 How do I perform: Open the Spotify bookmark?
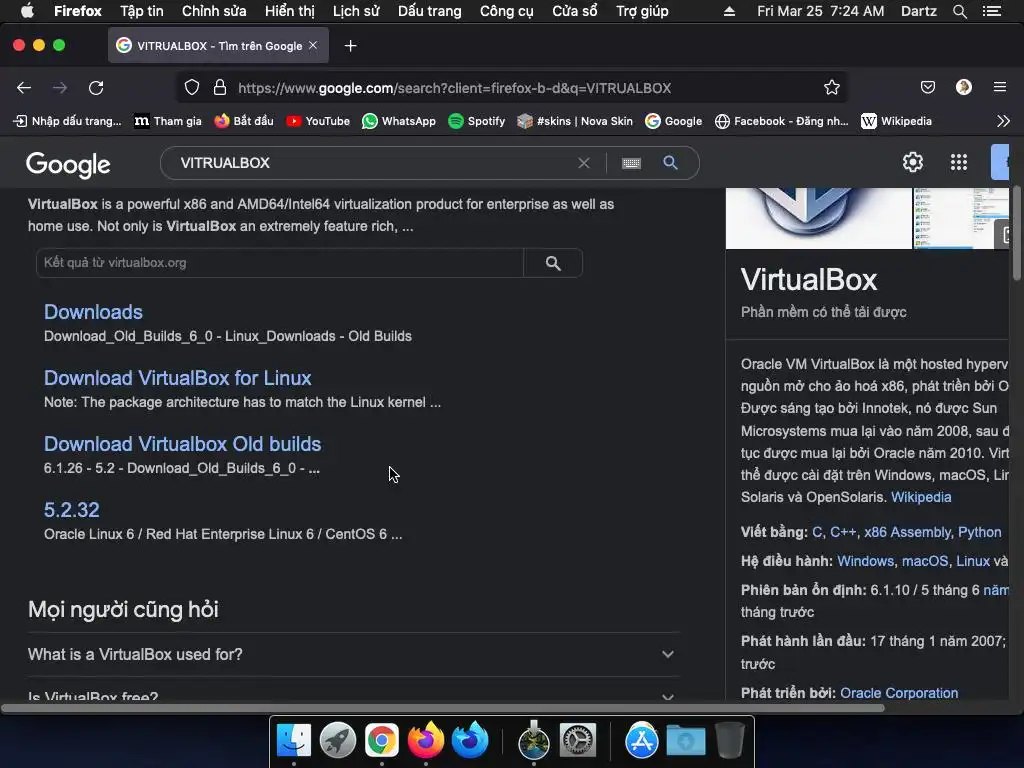[x=477, y=121]
